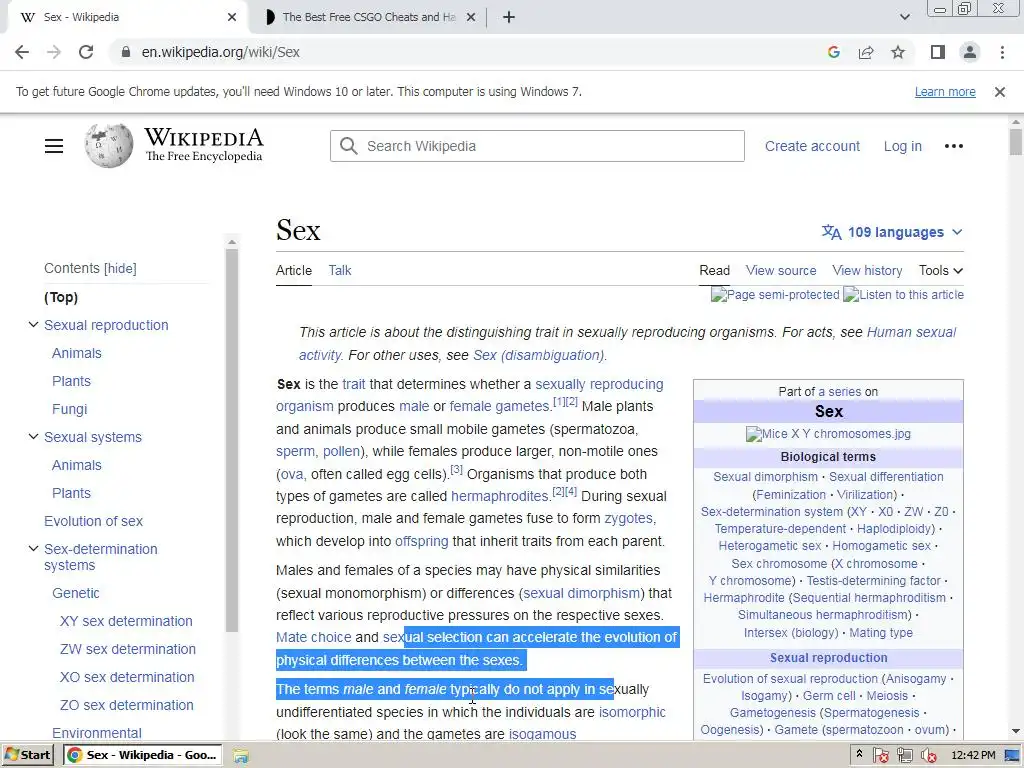The image size is (1024, 768).
Task: Click the page vertical scrollbar thumb
Action: [1016, 142]
